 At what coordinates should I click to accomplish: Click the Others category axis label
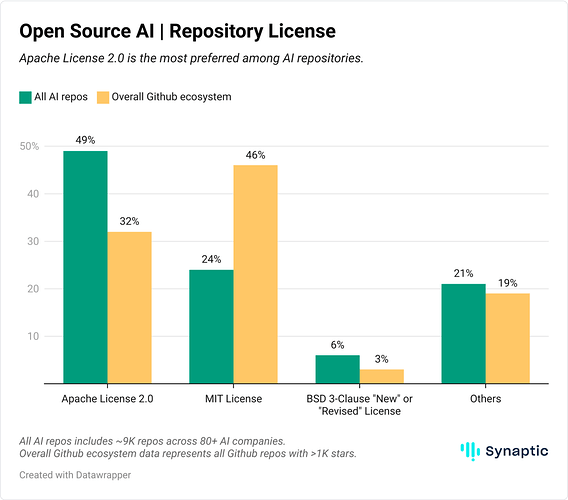[486, 399]
